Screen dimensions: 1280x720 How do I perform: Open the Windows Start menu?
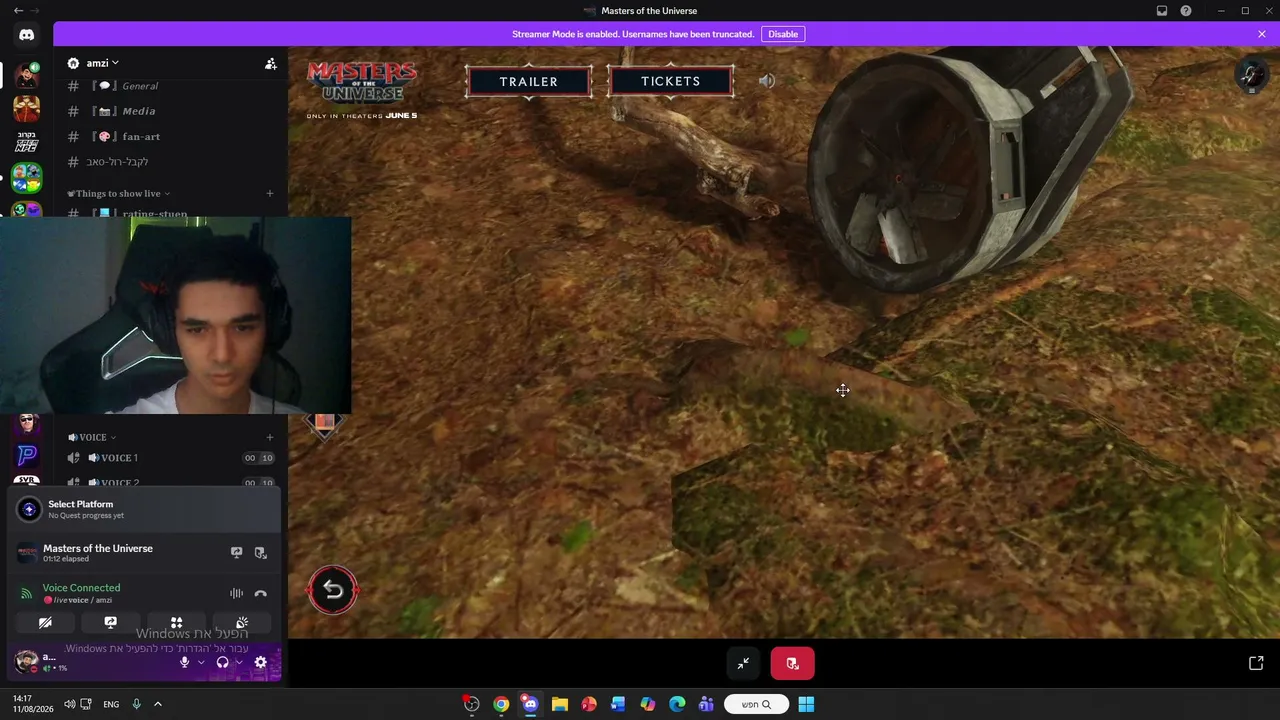[806, 704]
